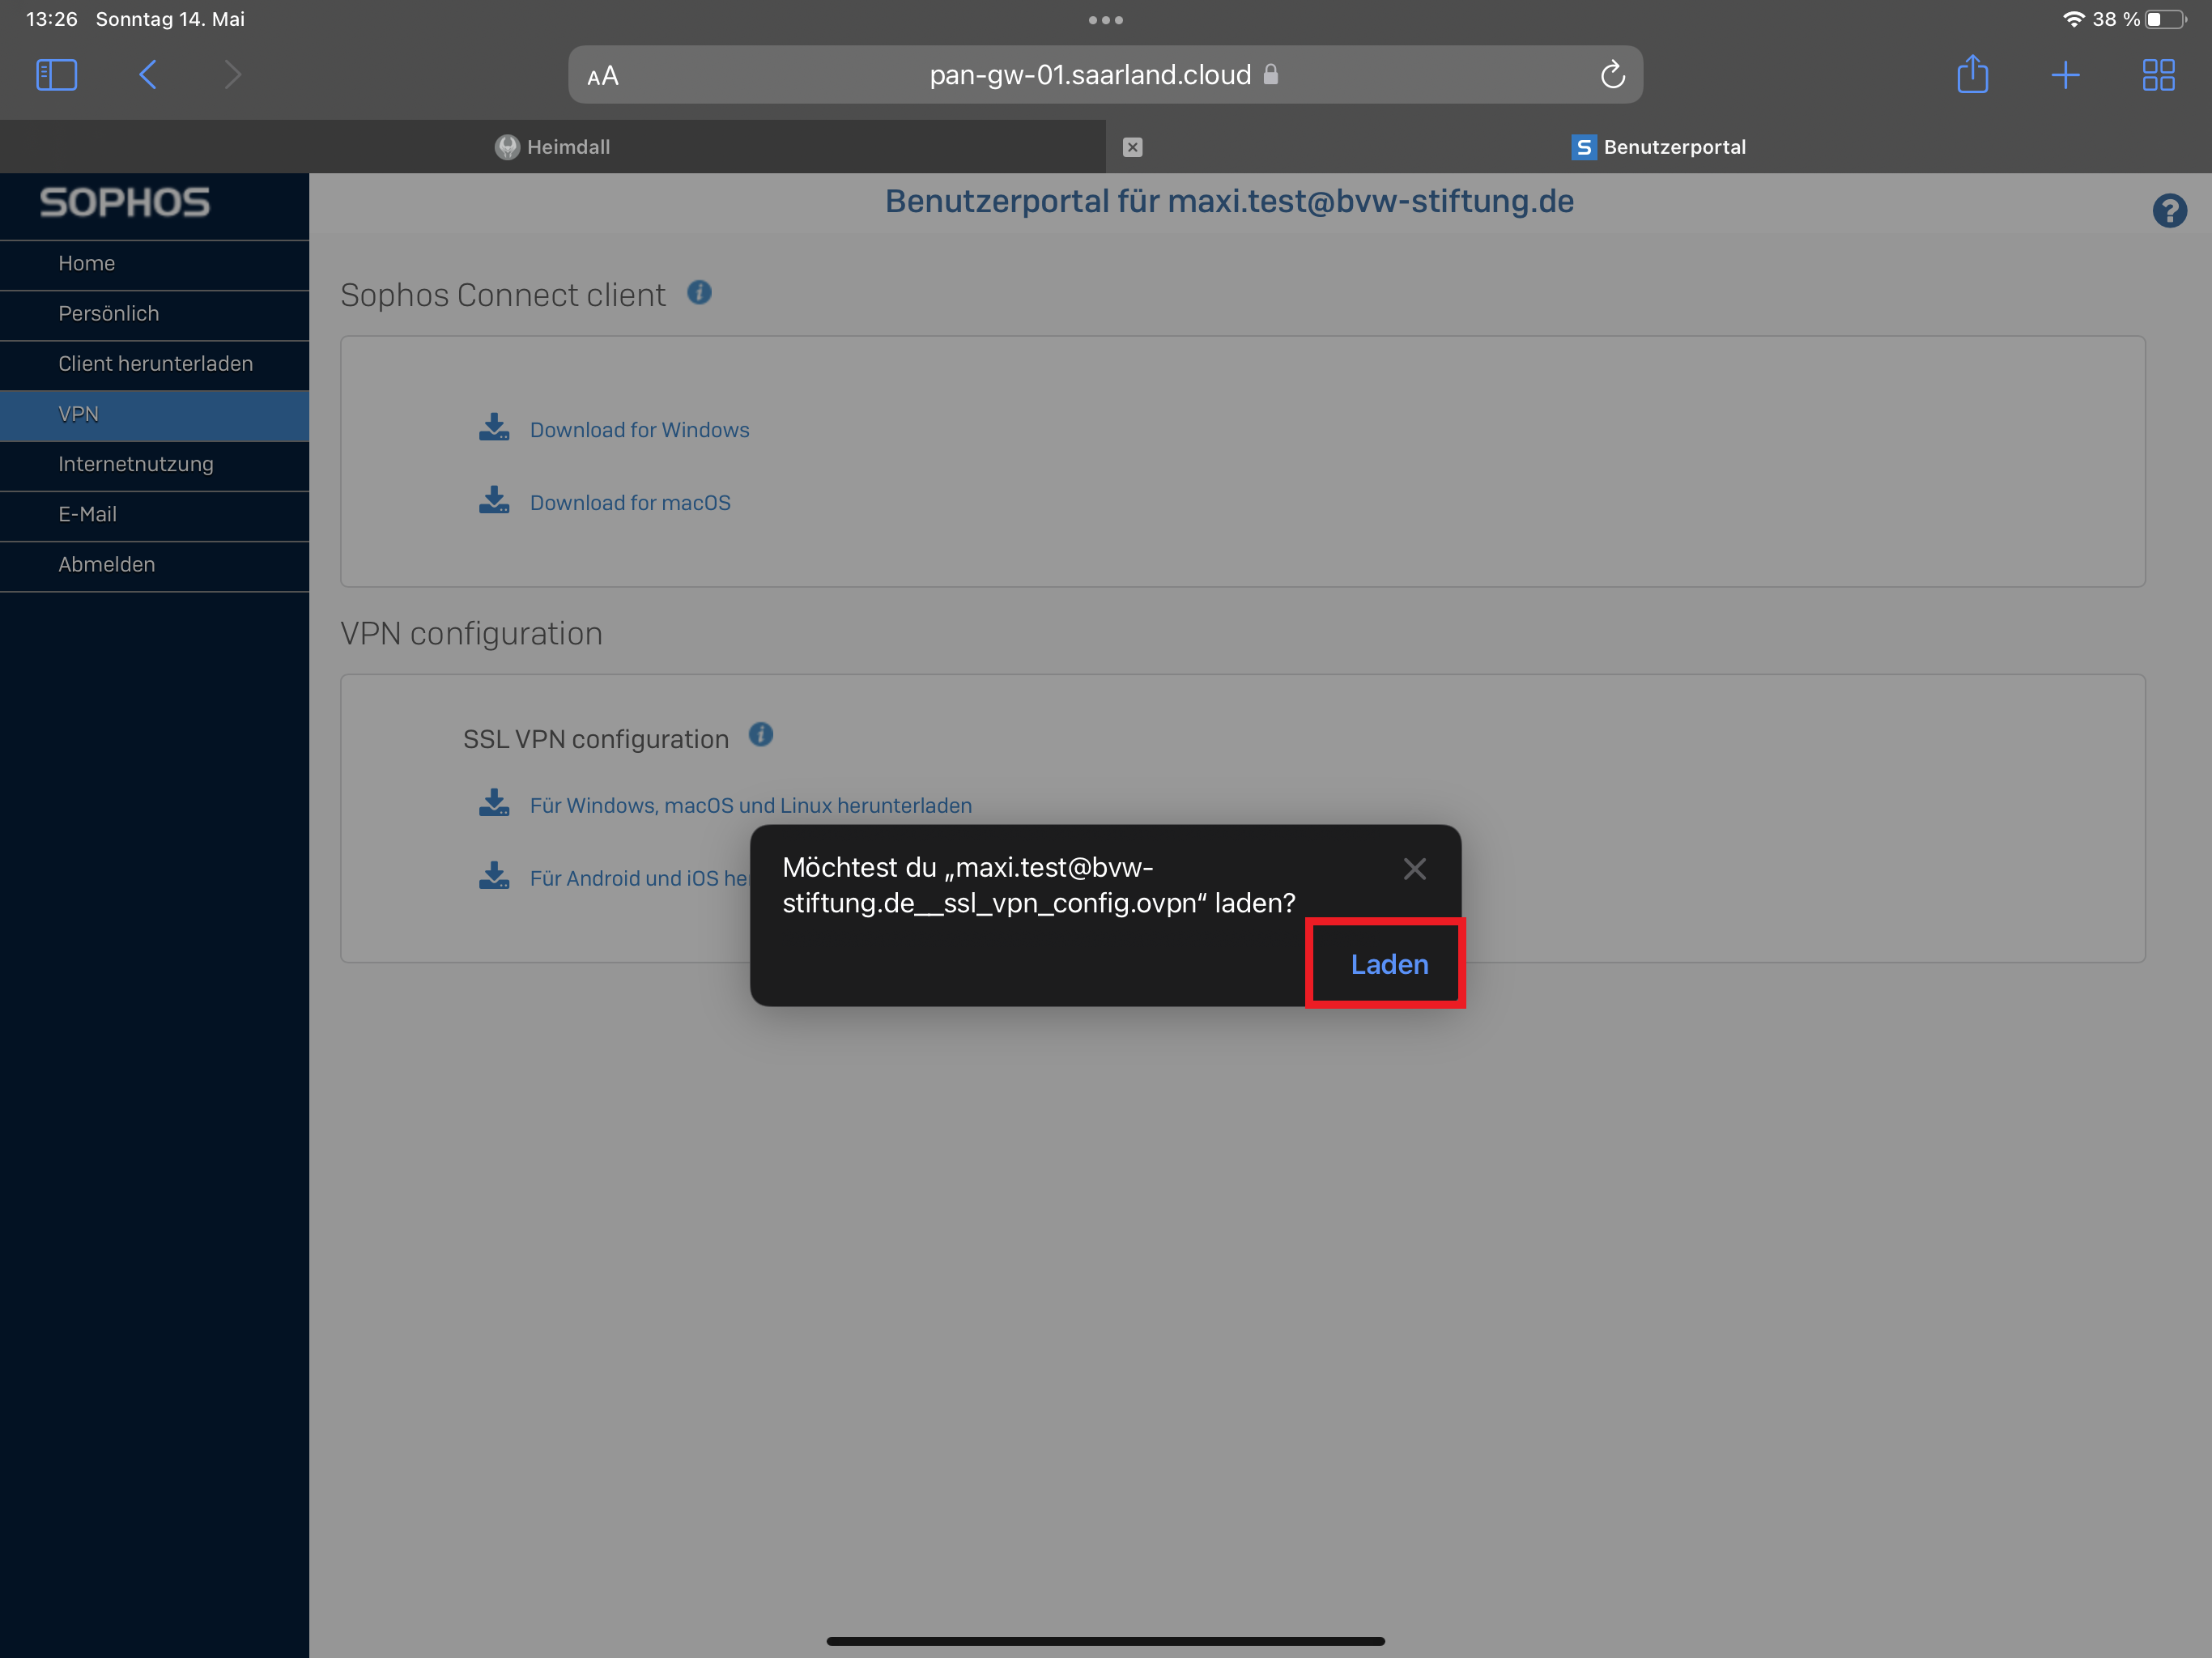Image resolution: width=2212 pixels, height=1658 pixels.
Task: Select the Benutzerportal tab
Action: (1659, 147)
